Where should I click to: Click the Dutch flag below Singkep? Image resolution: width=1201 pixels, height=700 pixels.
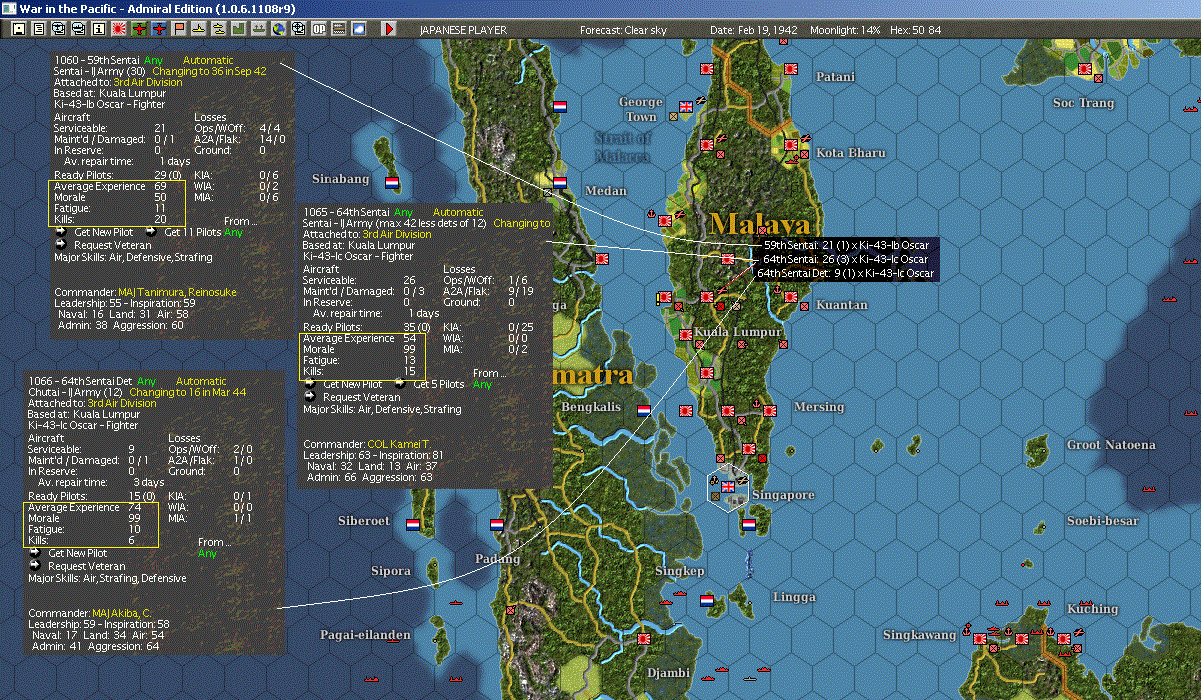[707, 601]
